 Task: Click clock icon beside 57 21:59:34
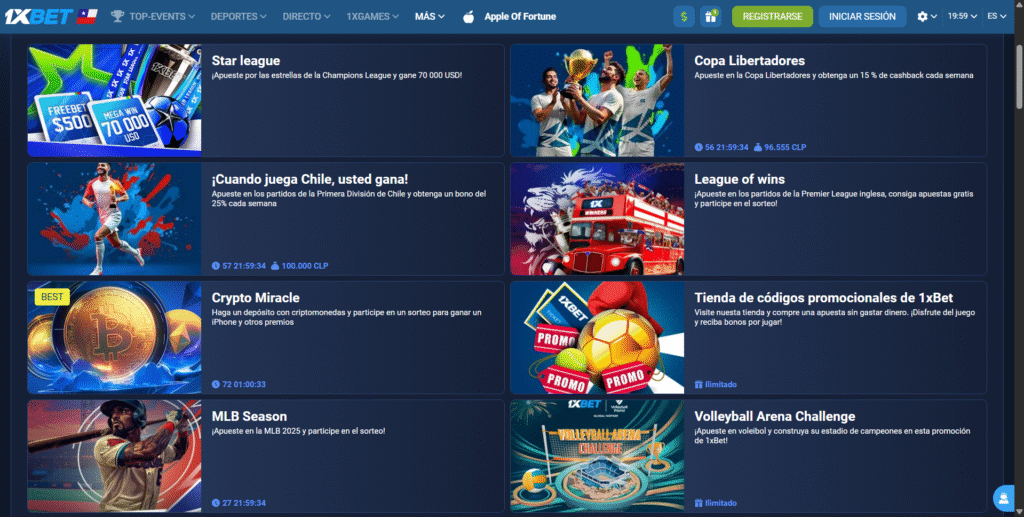click(216, 266)
